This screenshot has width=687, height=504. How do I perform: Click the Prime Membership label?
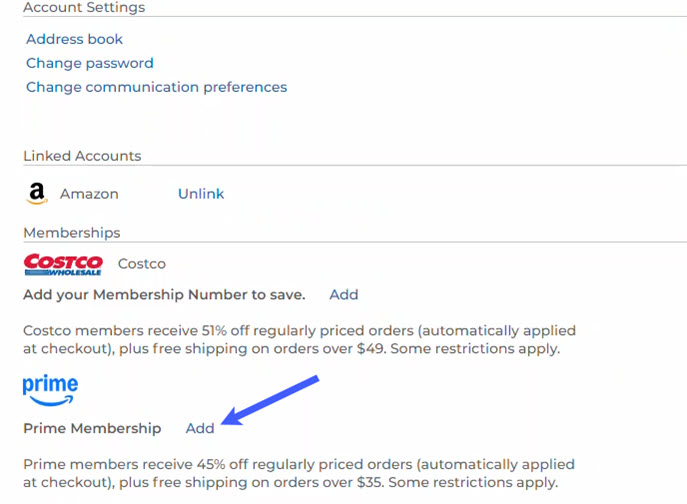[x=92, y=428]
